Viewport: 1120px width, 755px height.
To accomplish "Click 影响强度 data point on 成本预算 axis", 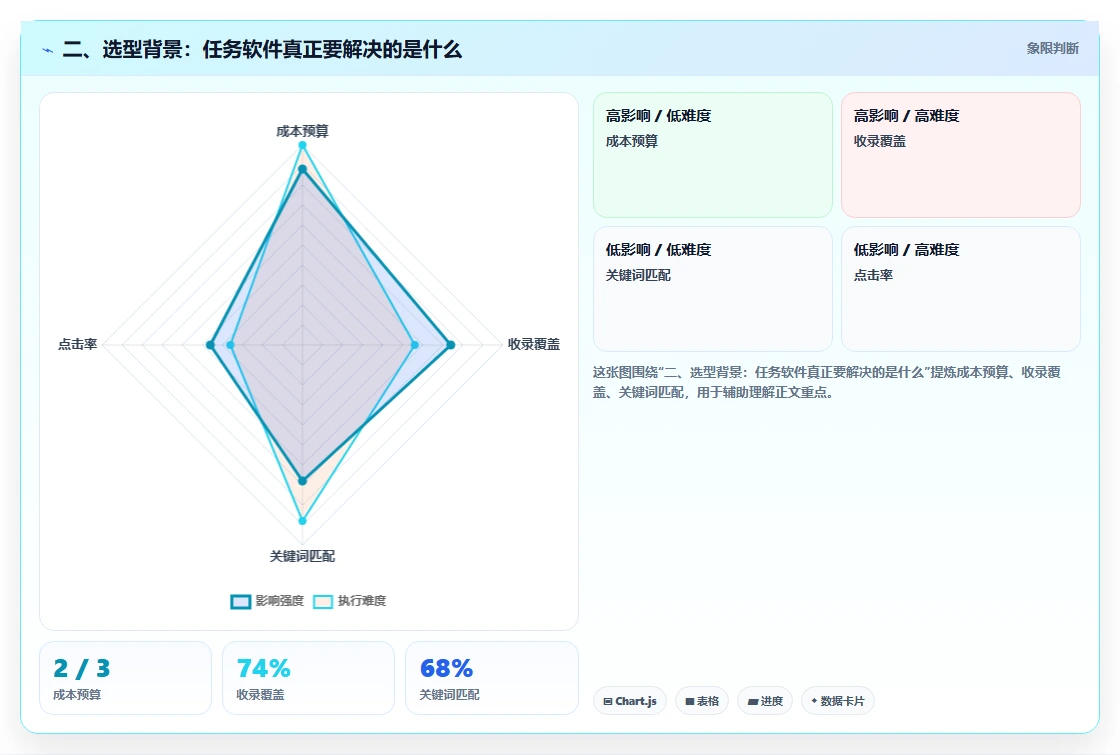I will coord(302,169).
